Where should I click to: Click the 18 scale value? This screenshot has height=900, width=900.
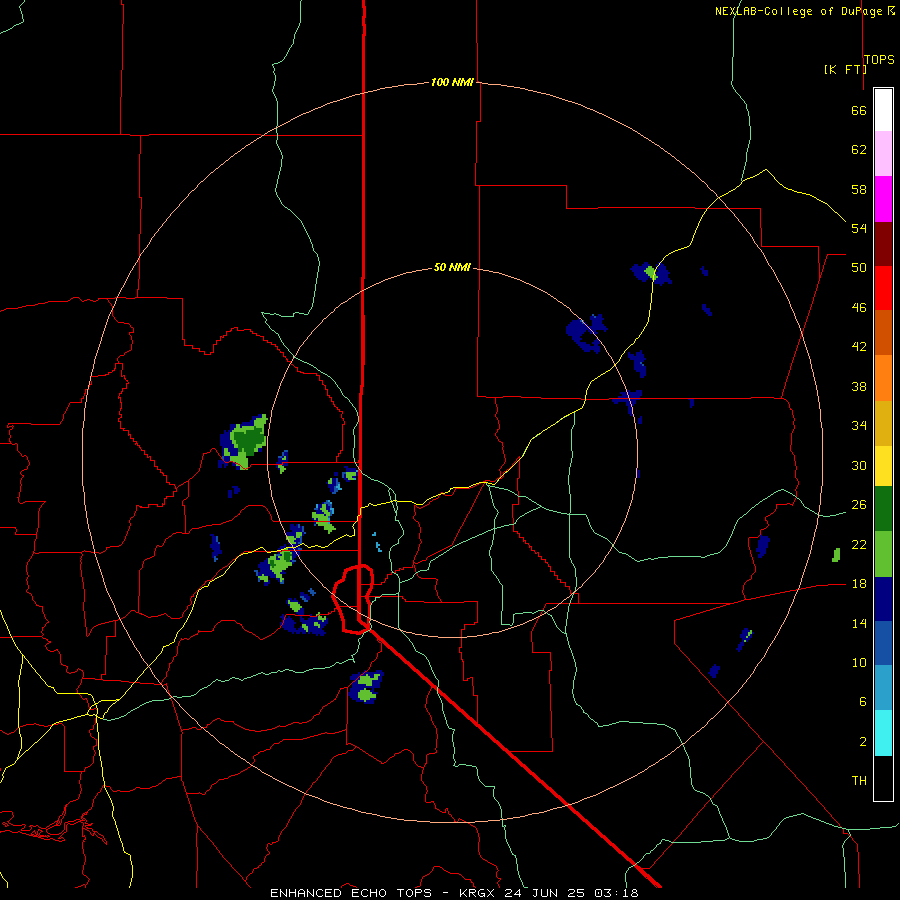click(x=859, y=584)
